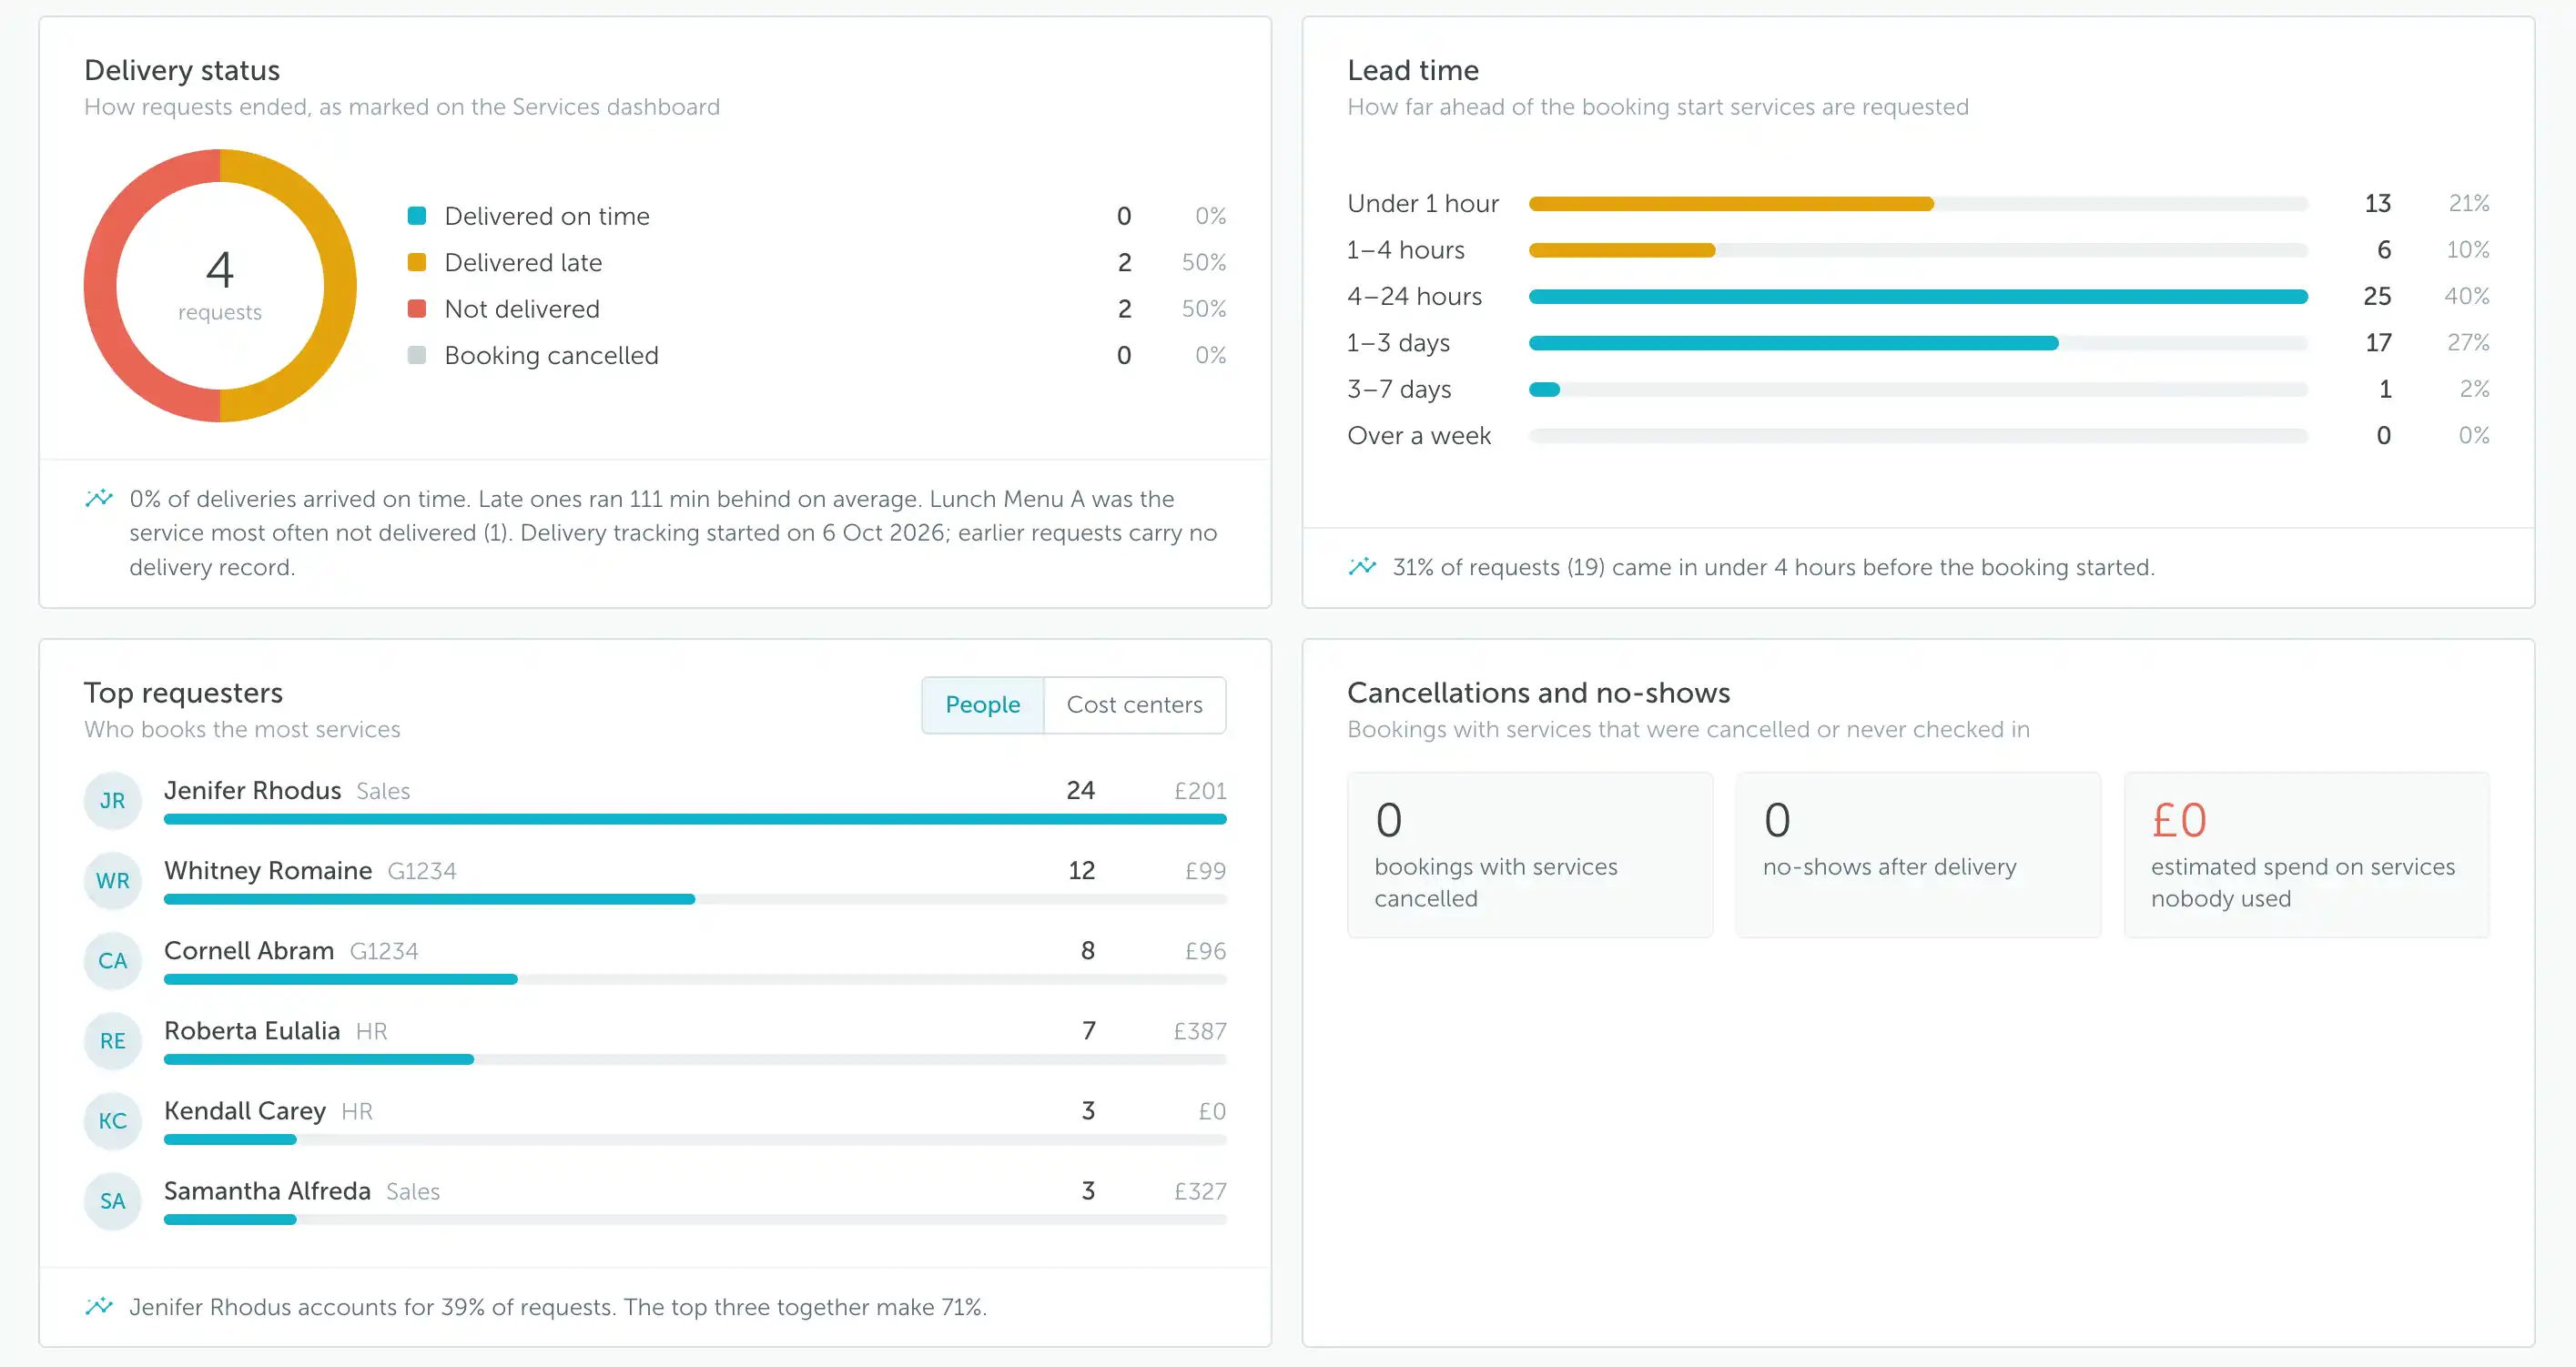Viewport: 2576px width, 1367px height.
Task: Click the RE avatar for Roberta Eulalia
Action: [x=113, y=1041]
